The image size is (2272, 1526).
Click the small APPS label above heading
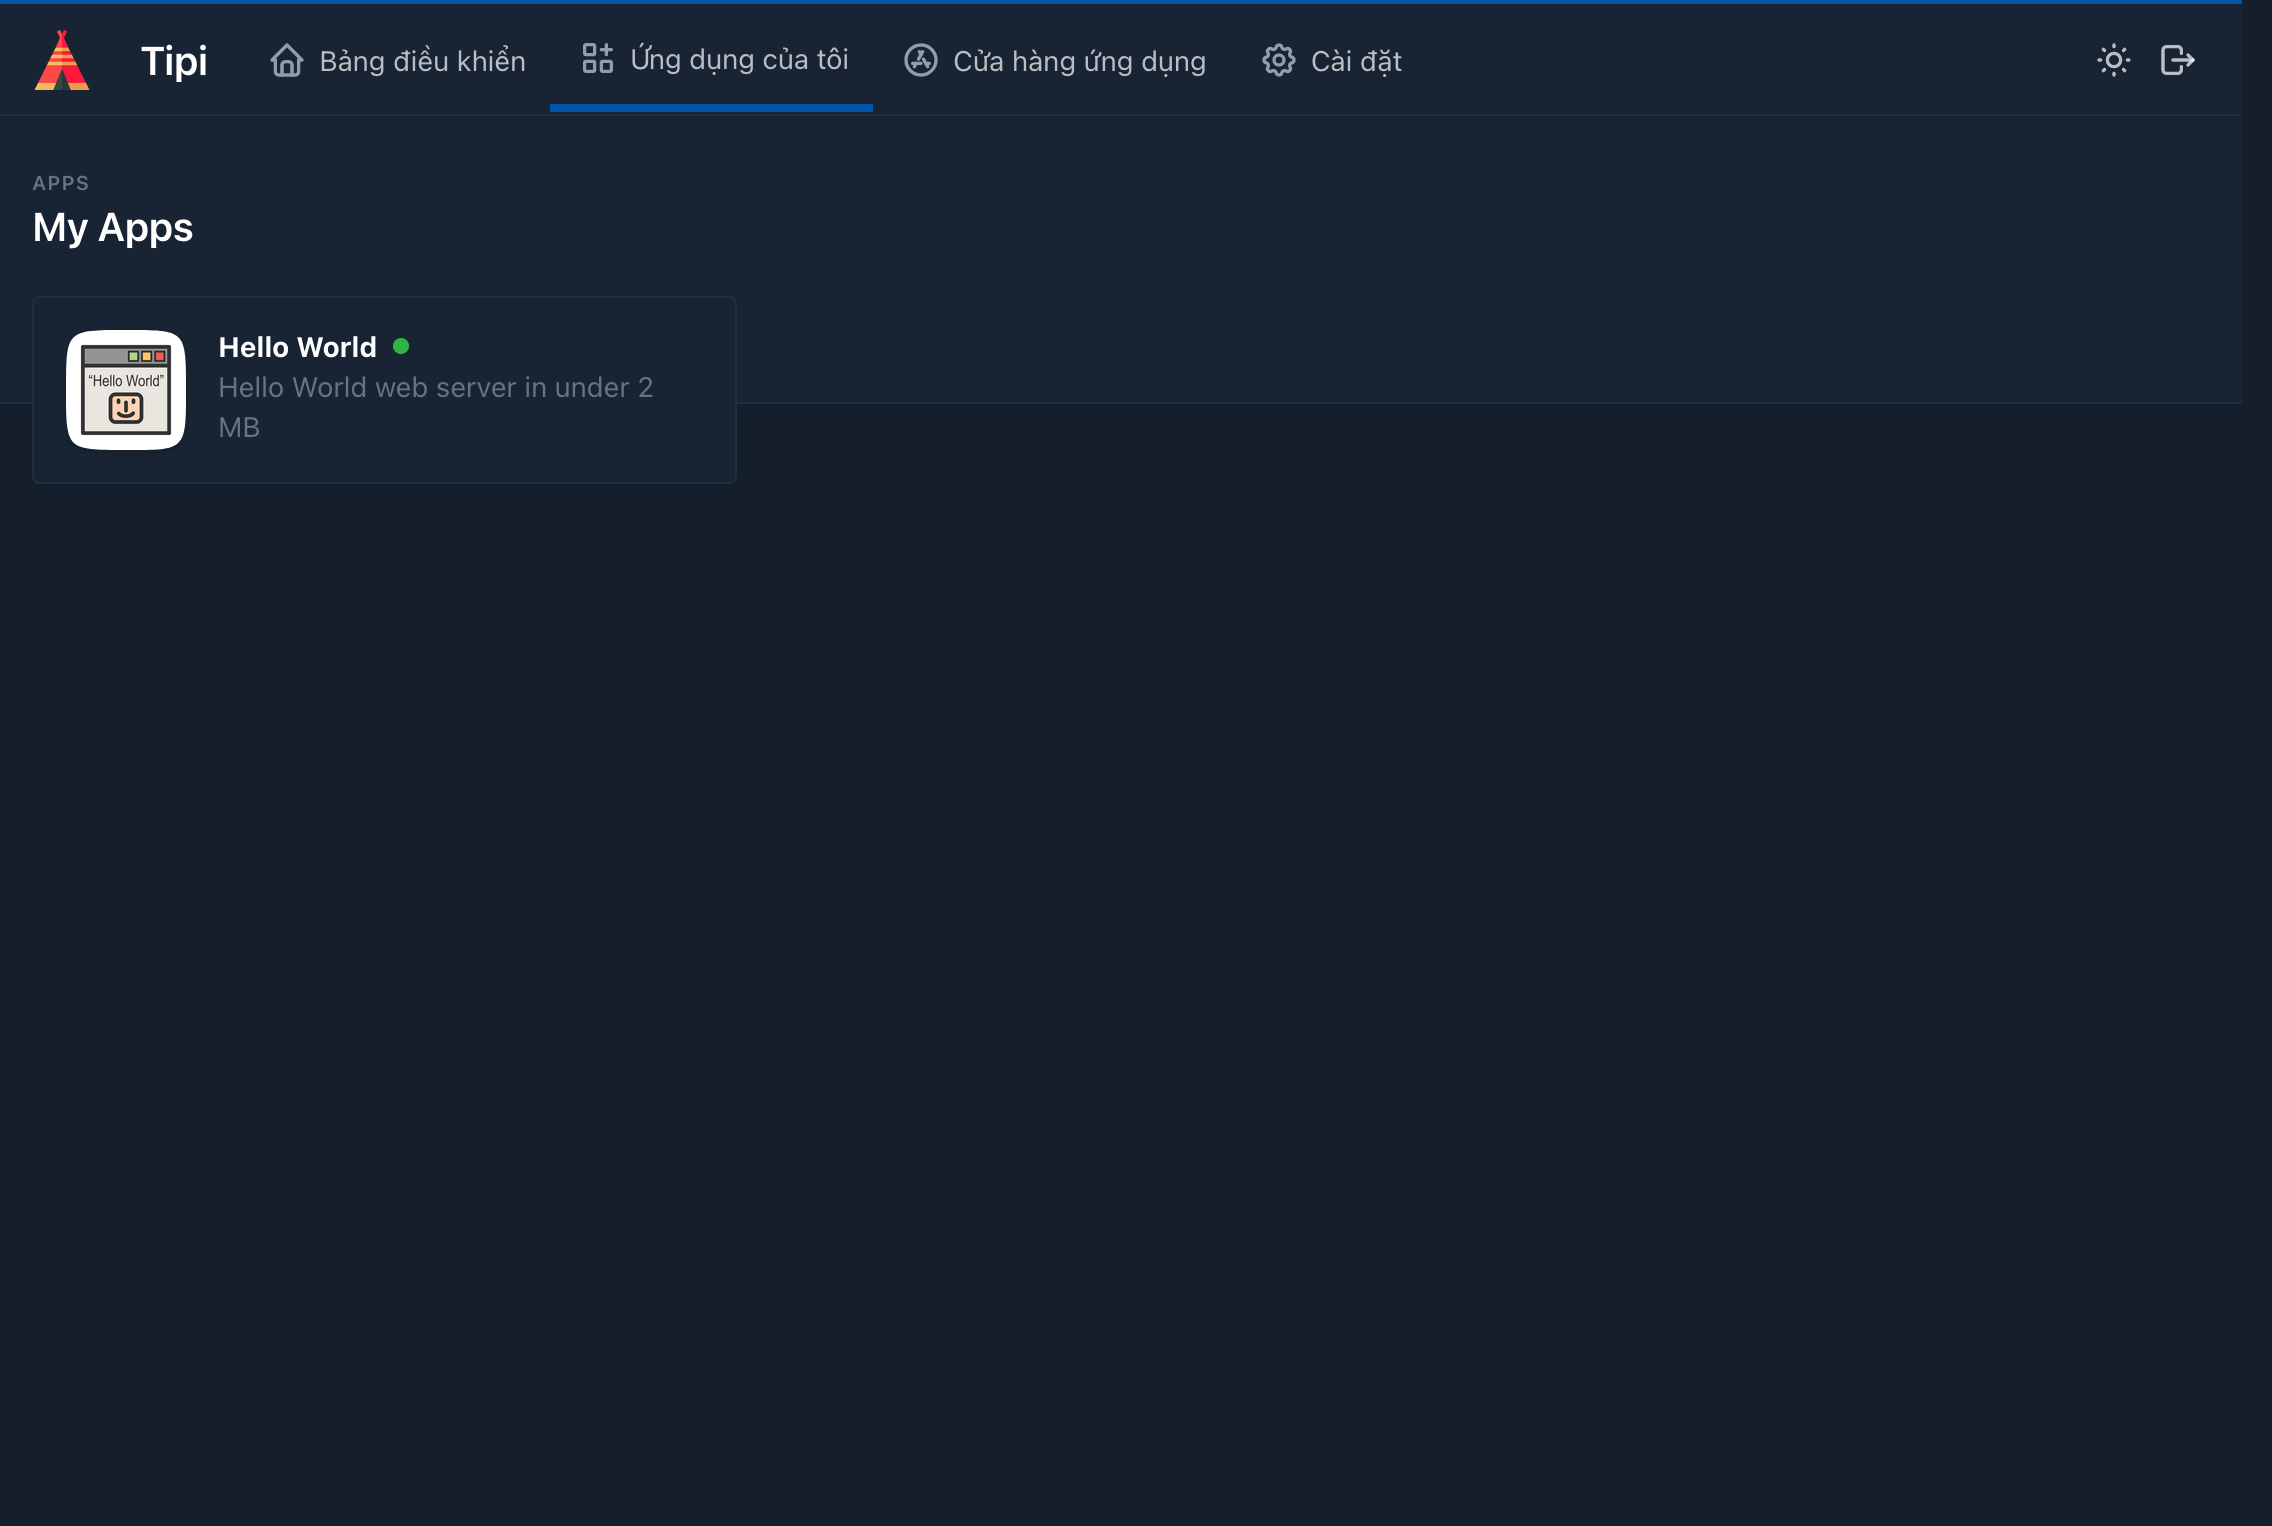[61, 184]
